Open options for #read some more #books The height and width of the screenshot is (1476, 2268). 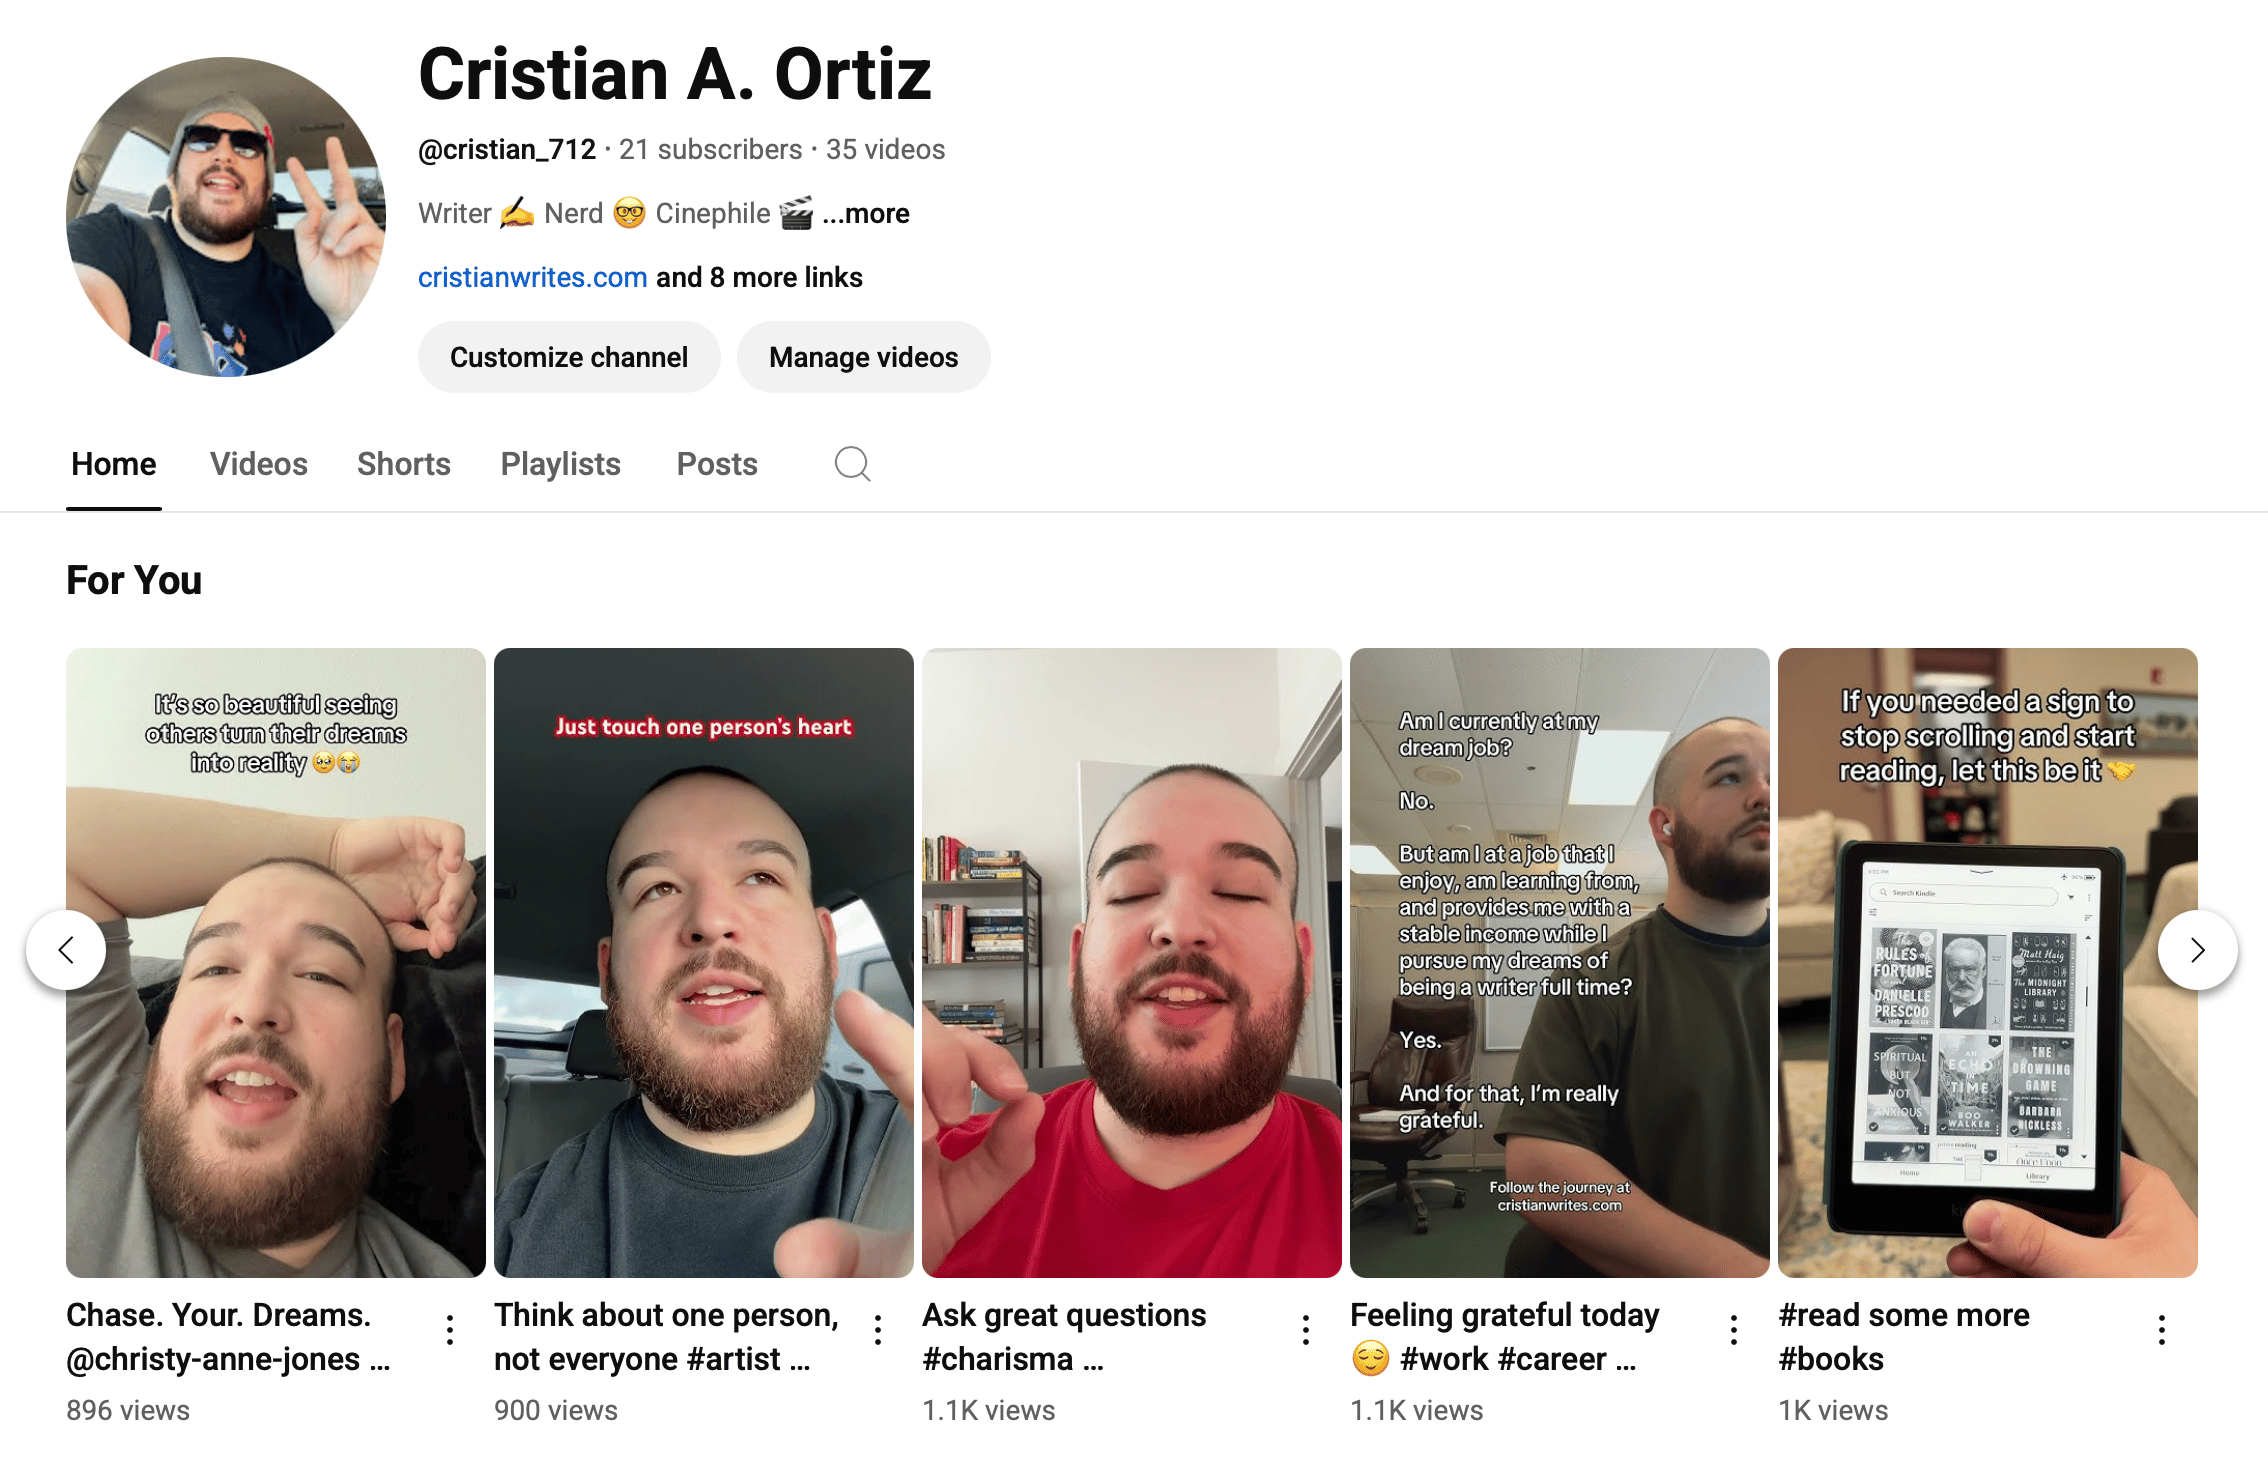(x=2162, y=1330)
